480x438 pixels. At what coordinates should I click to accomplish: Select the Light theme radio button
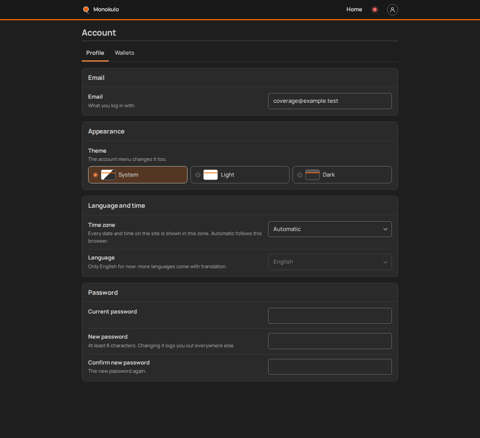click(197, 175)
